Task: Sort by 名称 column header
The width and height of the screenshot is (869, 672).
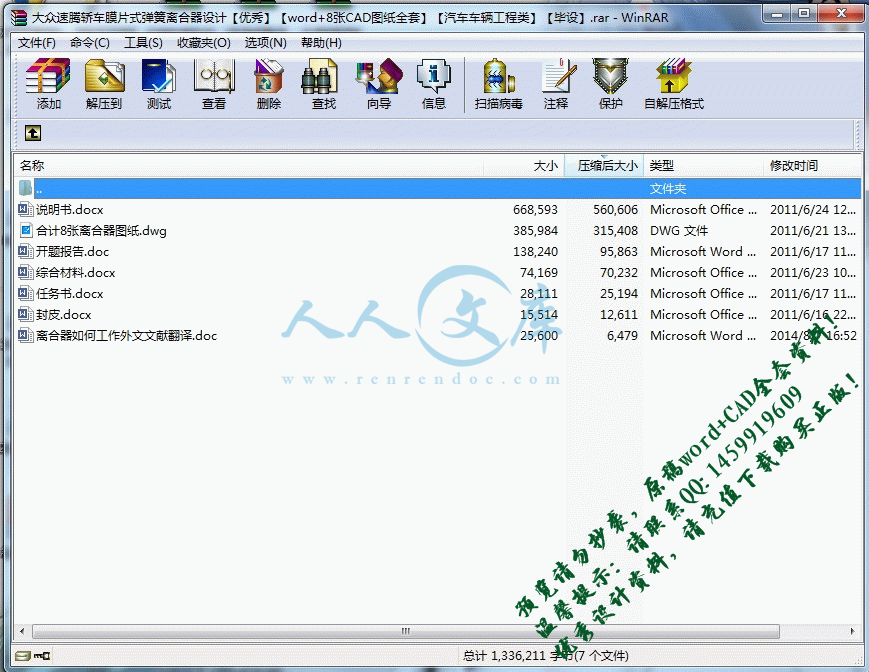Action: 249,166
